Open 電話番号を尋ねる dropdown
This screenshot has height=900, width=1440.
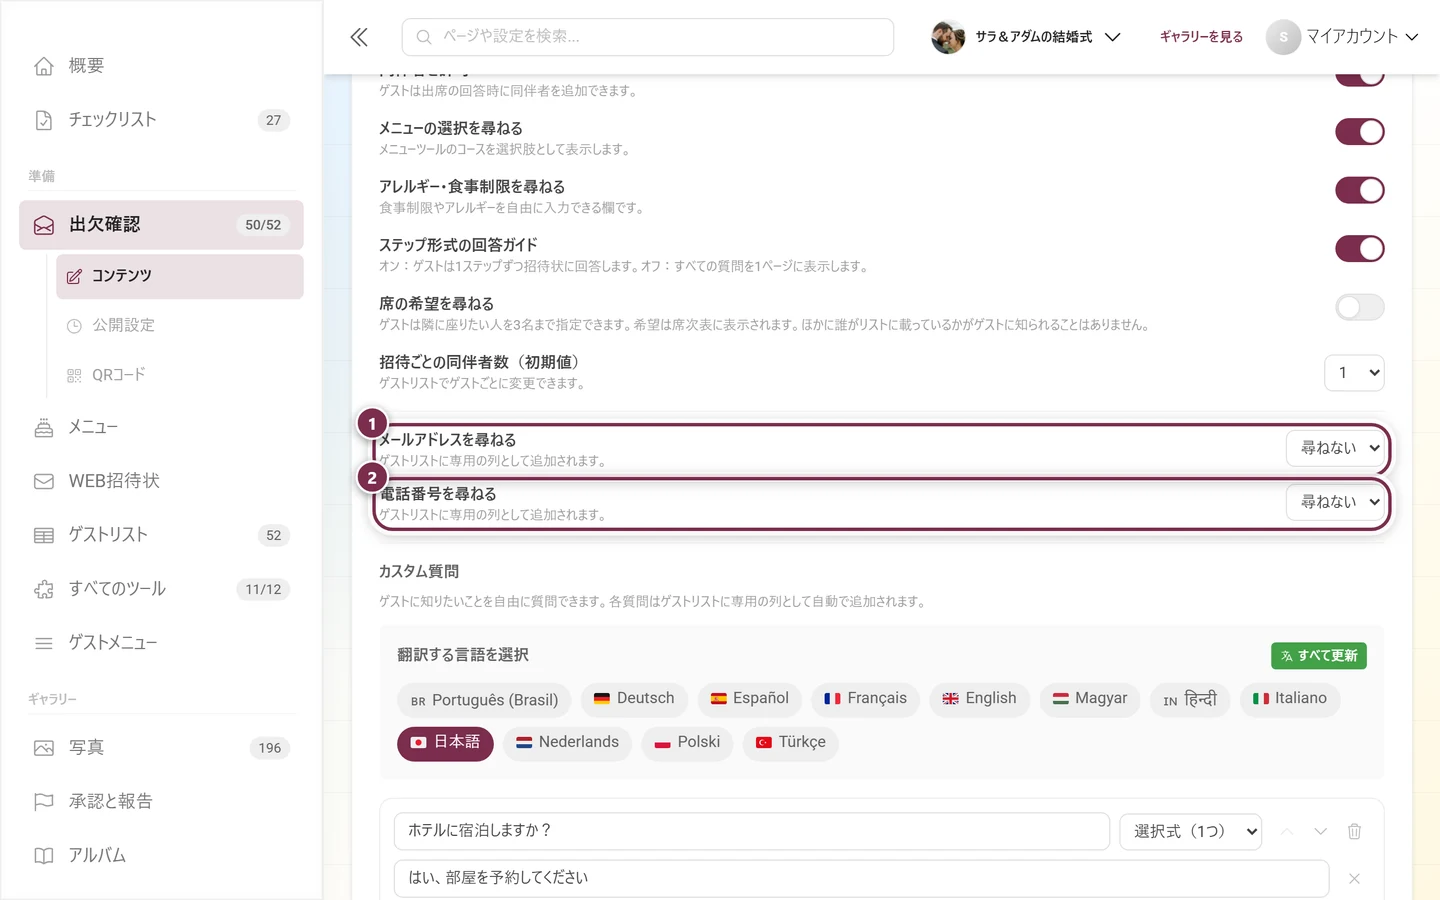(1335, 502)
